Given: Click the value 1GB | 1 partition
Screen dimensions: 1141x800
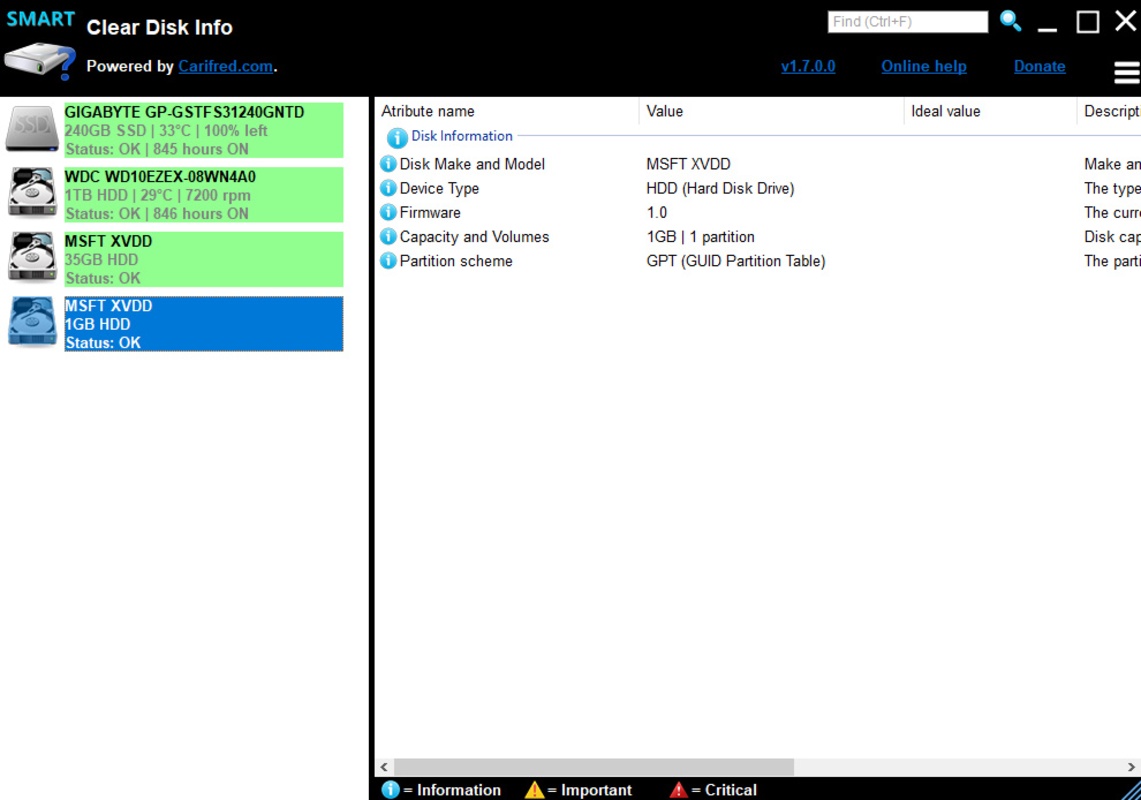Looking at the screenshot, I should coord(700,237).
